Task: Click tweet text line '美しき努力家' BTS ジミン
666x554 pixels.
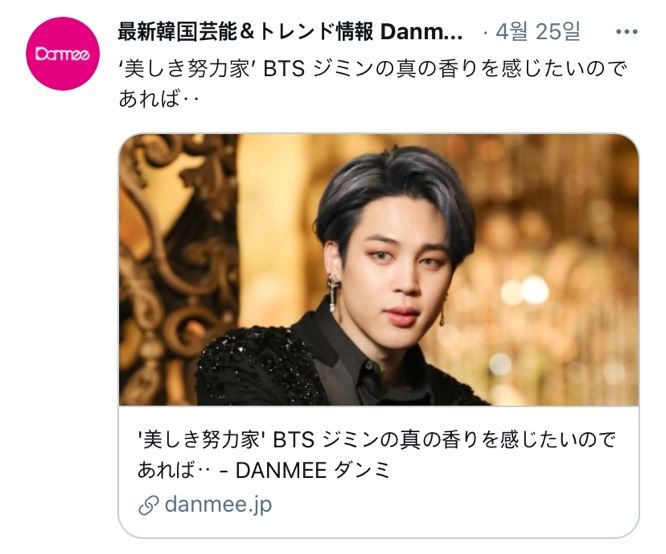Action: 372,69
